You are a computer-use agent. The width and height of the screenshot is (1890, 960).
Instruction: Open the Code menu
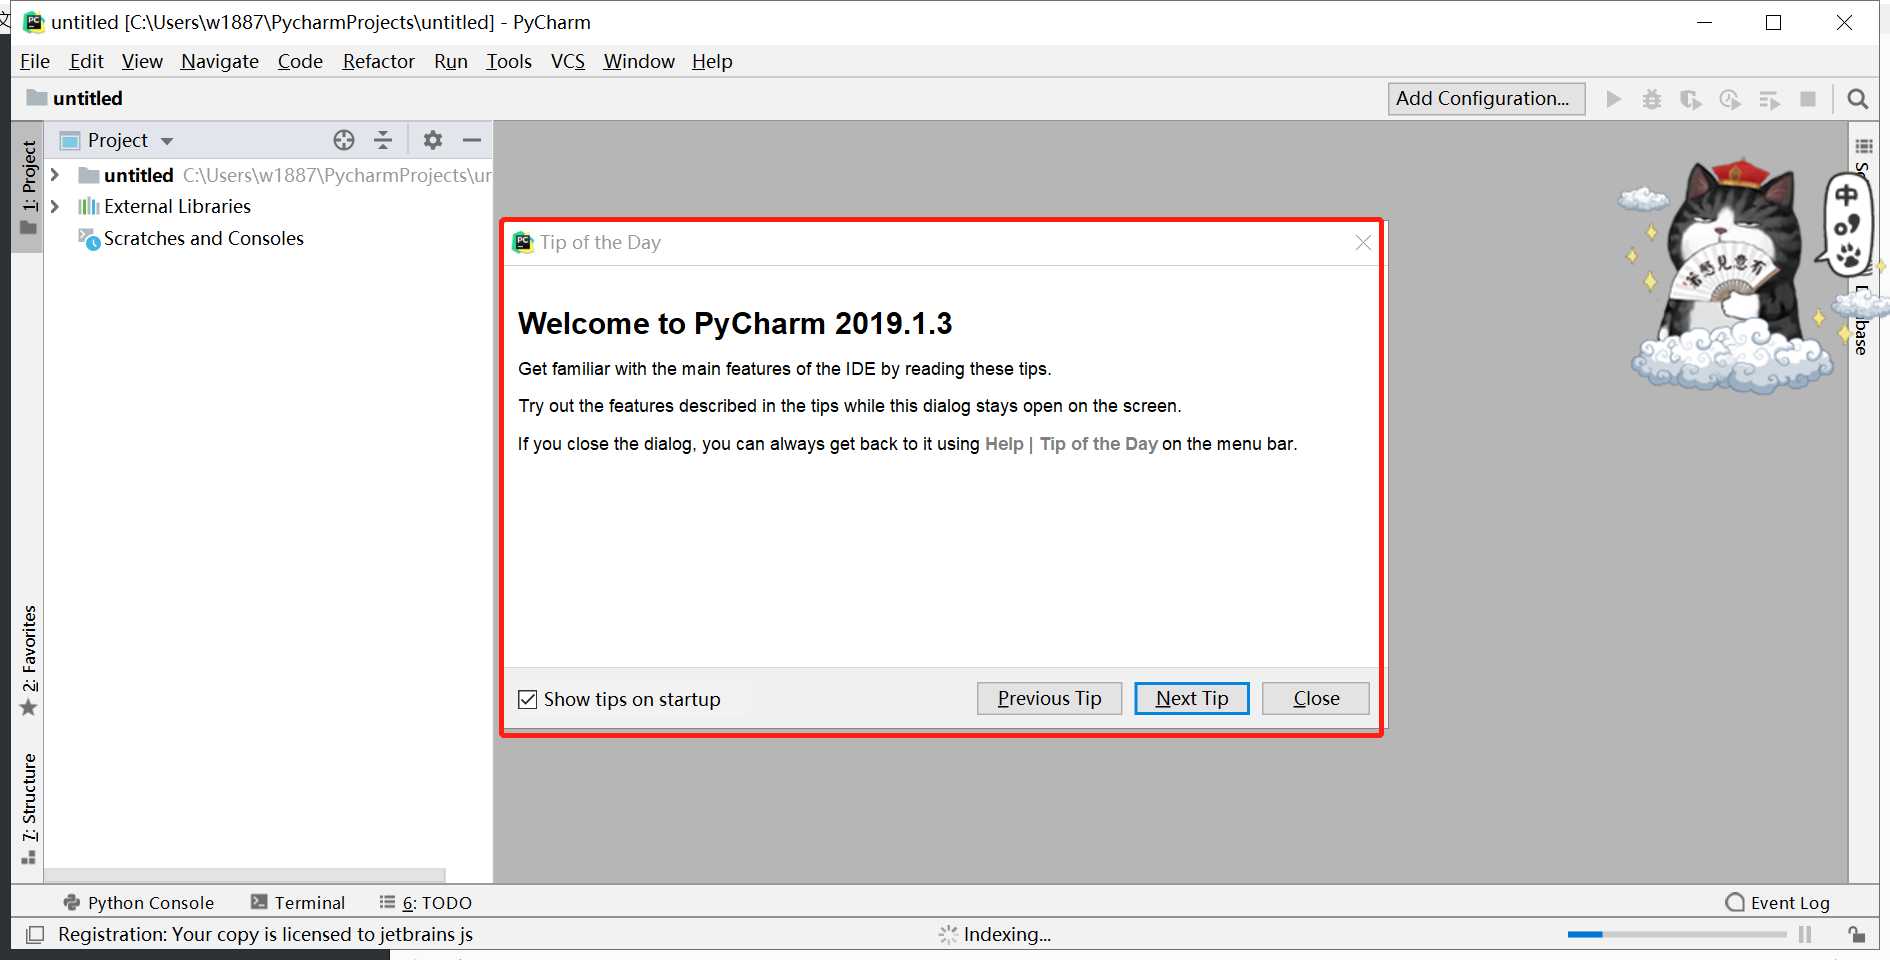(x=300, y=61)
